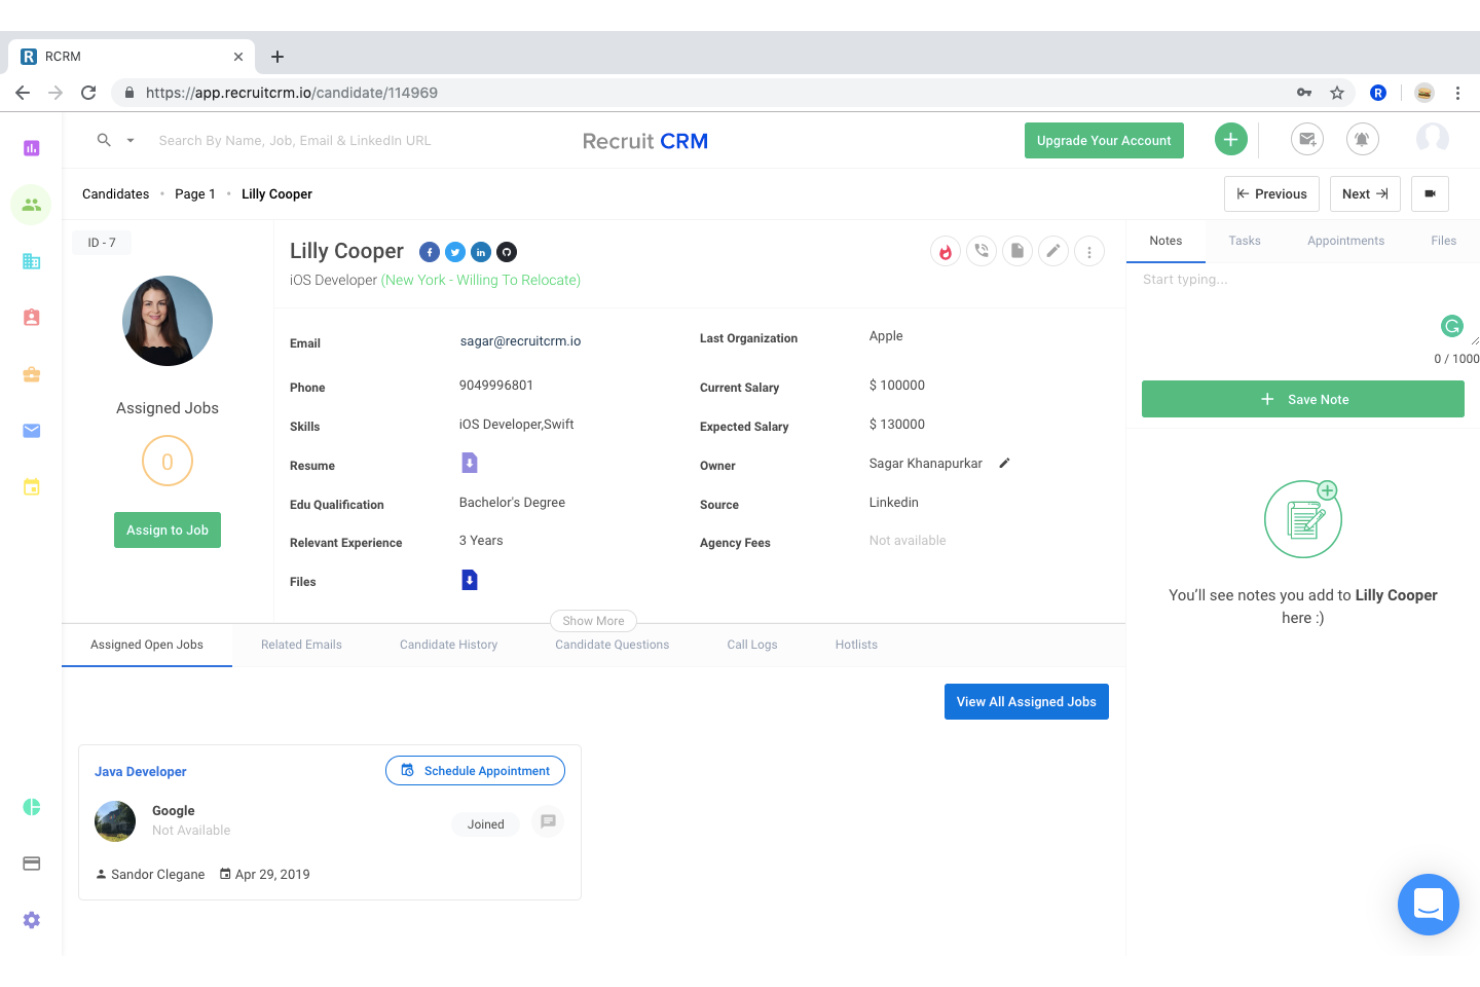Viewport: 1480px width, 987px height.
Task: Open the reports pie chart icon
Action: pyautogui.click(x=31, y=807)
